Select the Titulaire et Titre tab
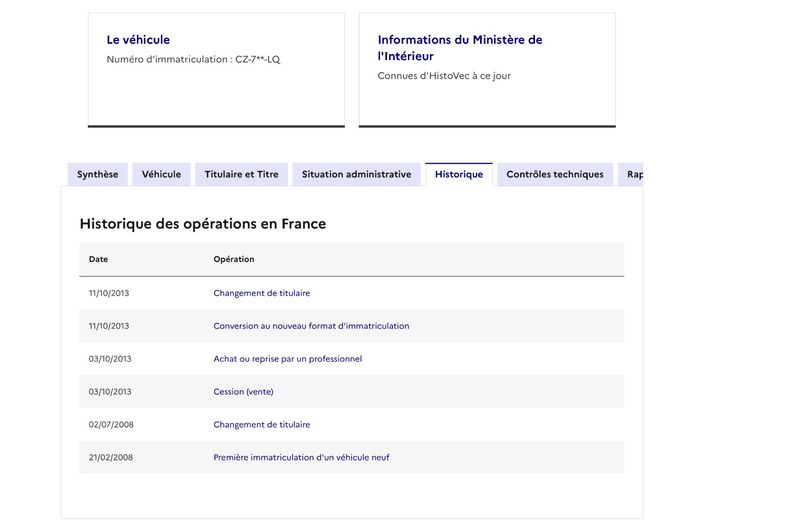800x524 pixels. [x=241, y=174]
